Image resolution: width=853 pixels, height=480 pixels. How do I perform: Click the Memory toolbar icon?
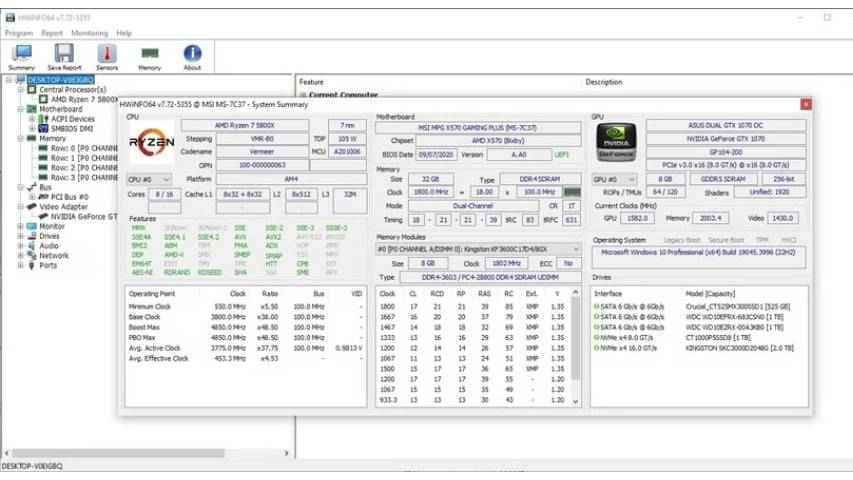(x=150, y=53)
